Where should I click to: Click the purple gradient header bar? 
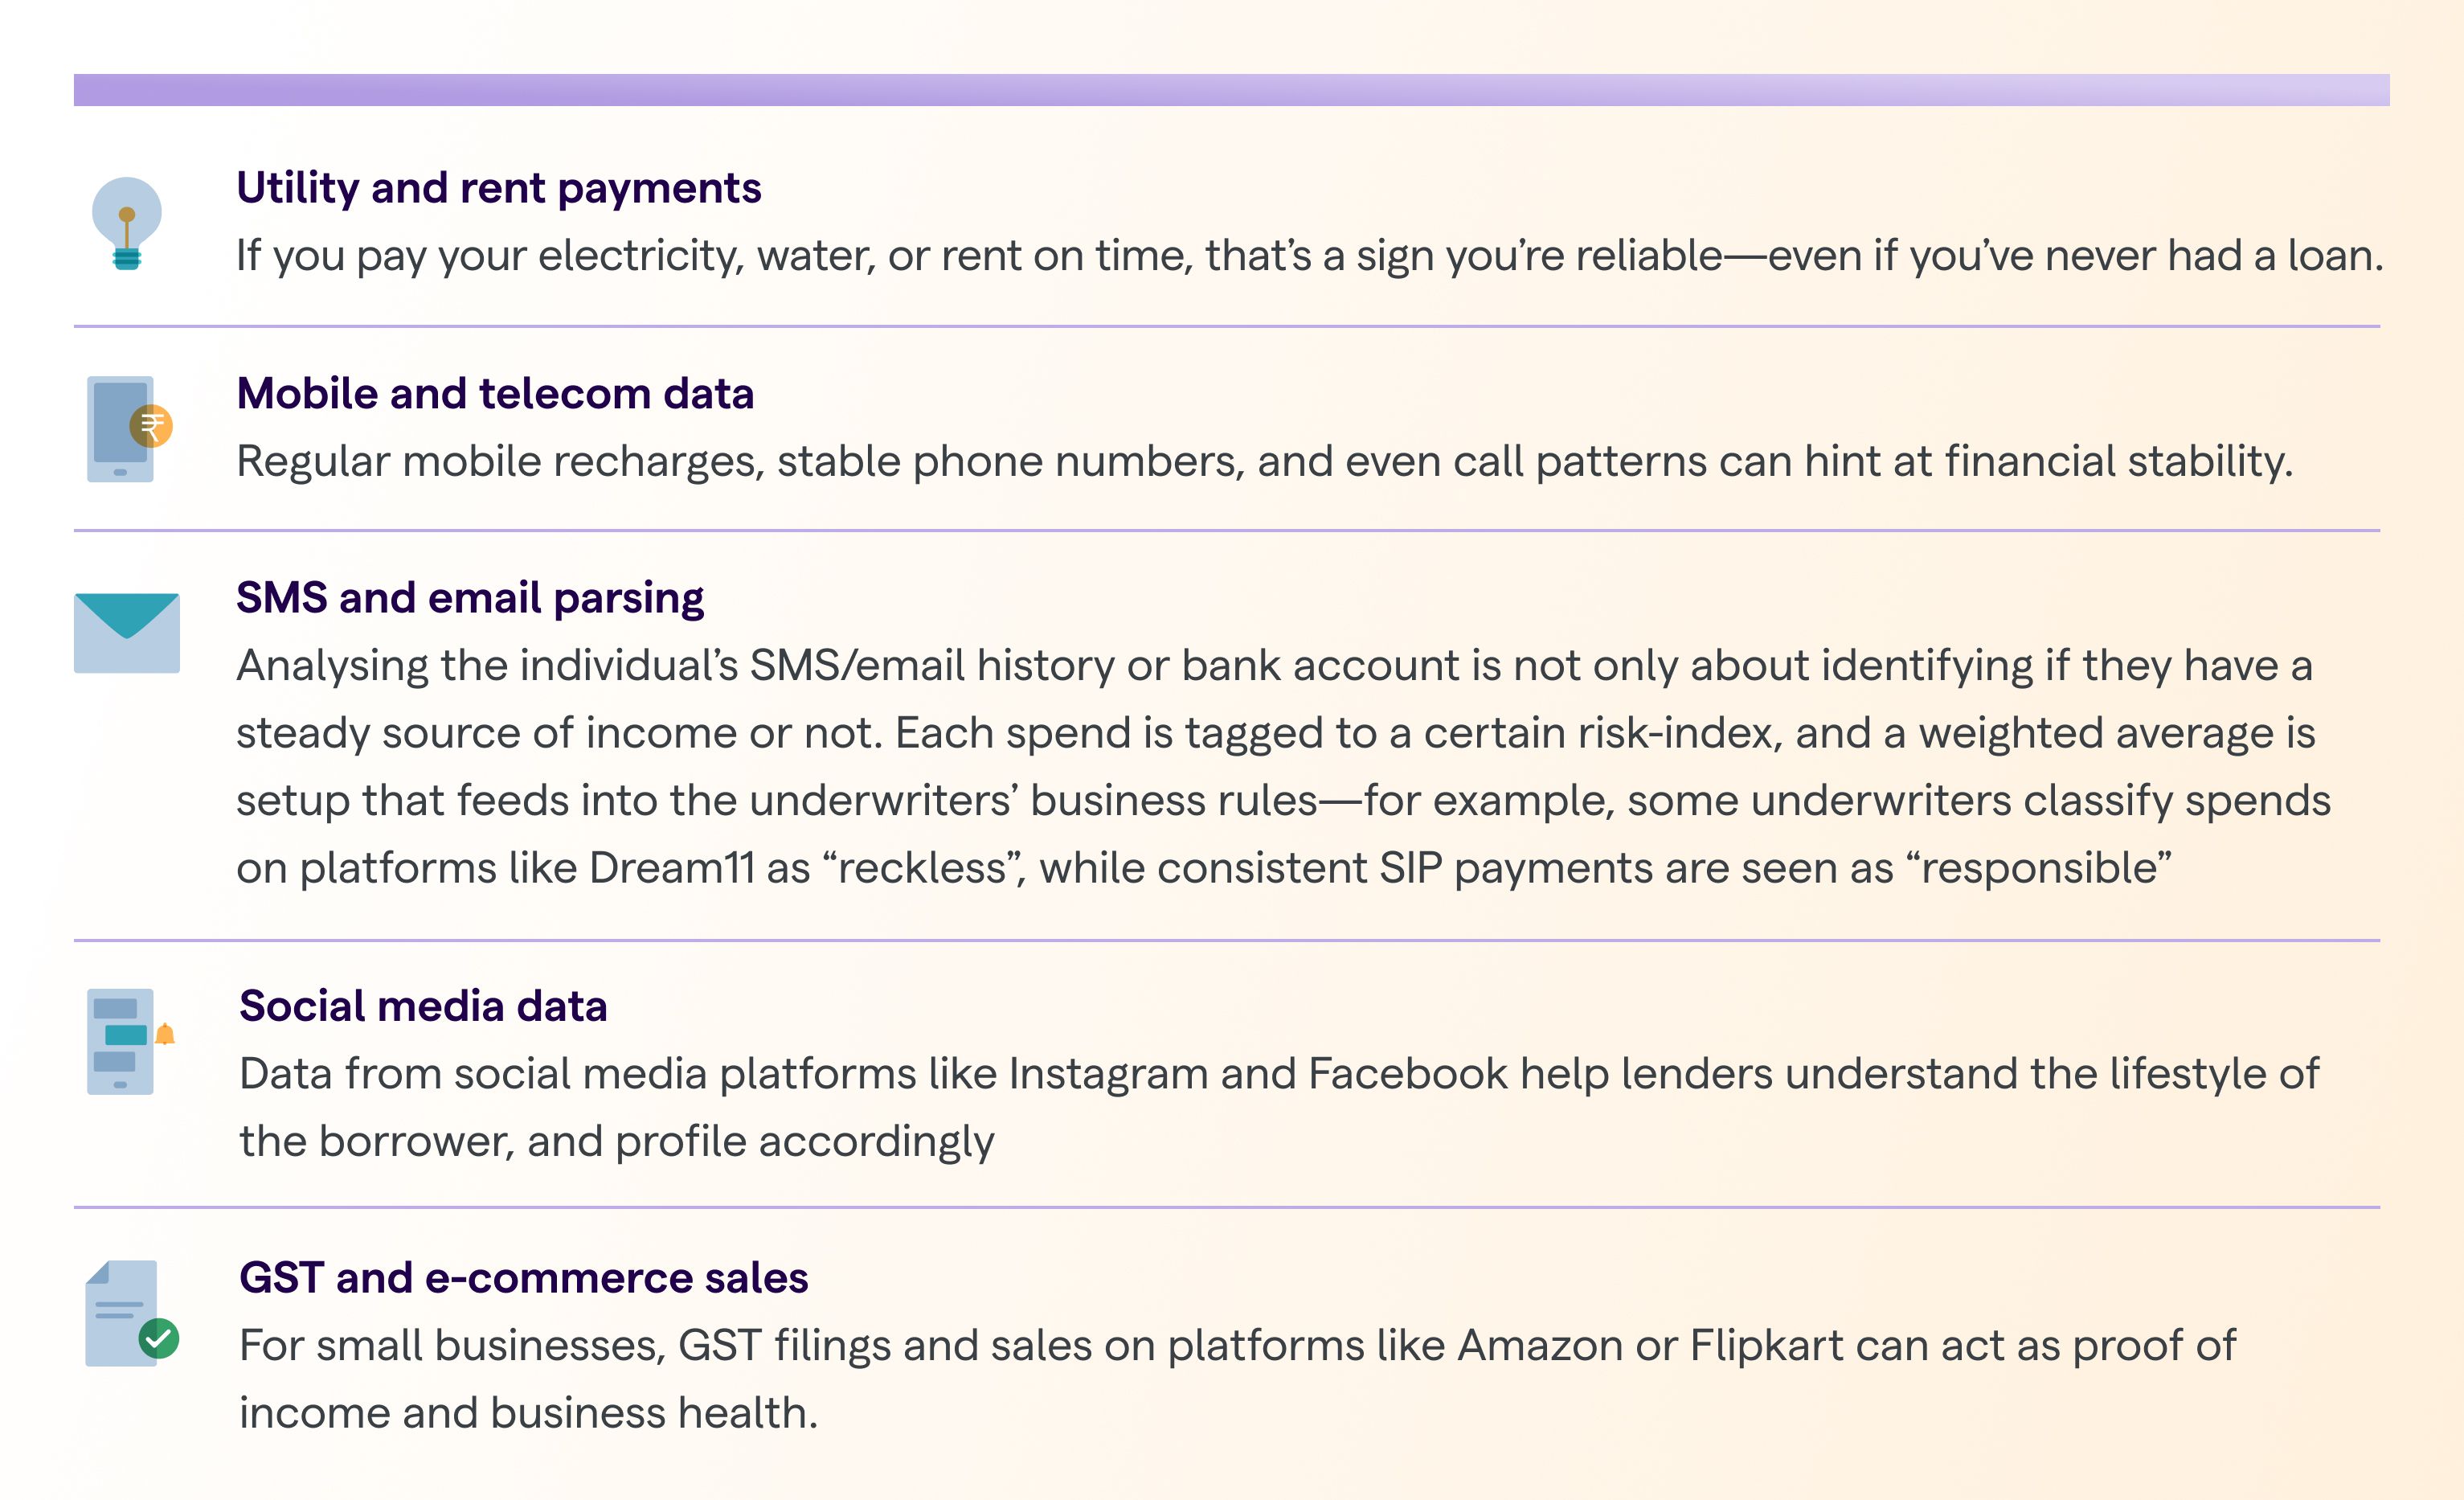pos(1231,90)
